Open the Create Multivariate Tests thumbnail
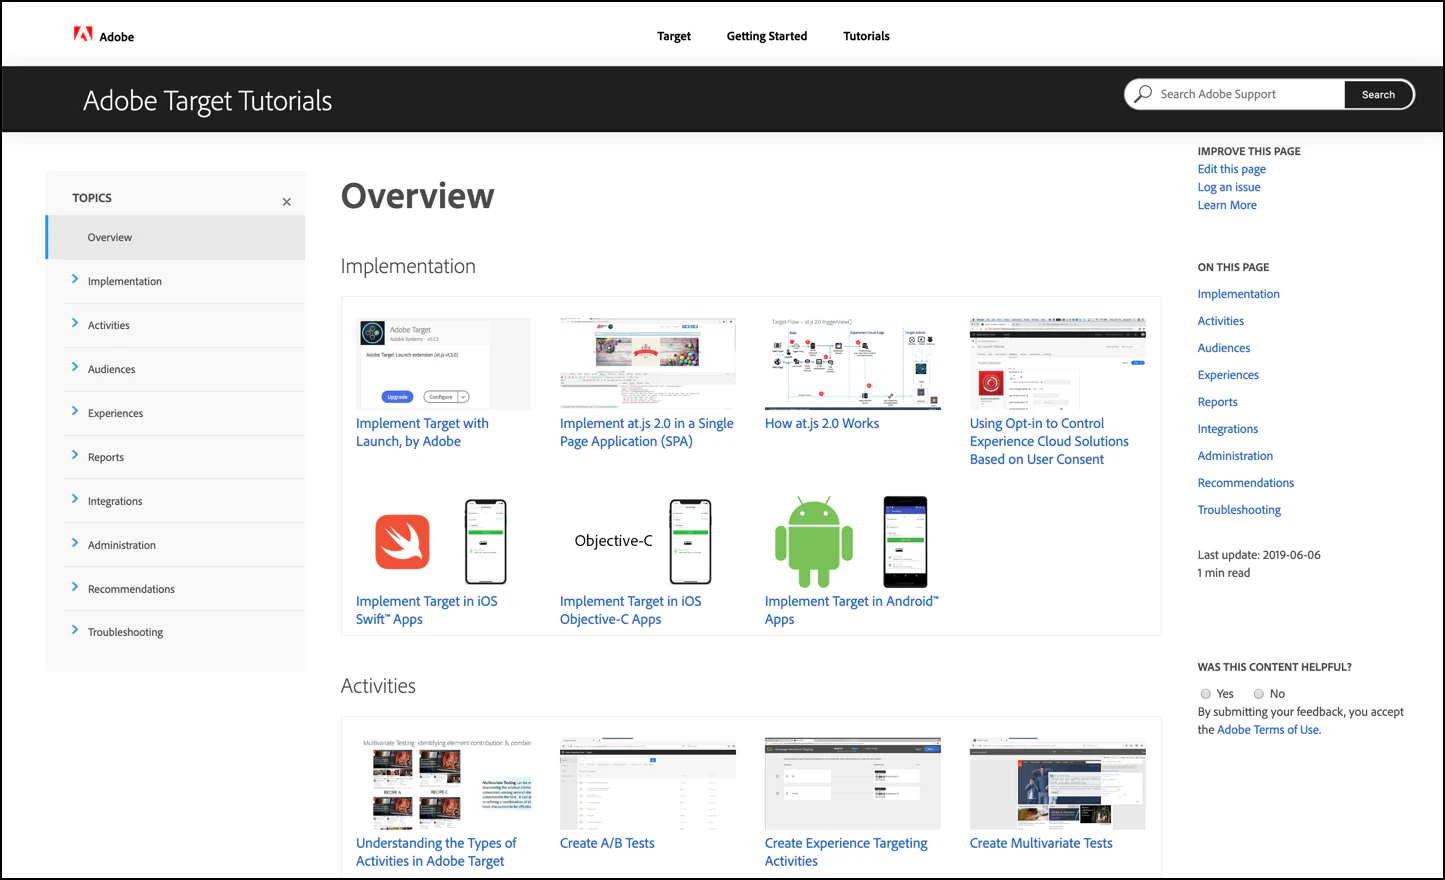The width and height of the screenshot is (1445, 880). tap(1057, 783)
